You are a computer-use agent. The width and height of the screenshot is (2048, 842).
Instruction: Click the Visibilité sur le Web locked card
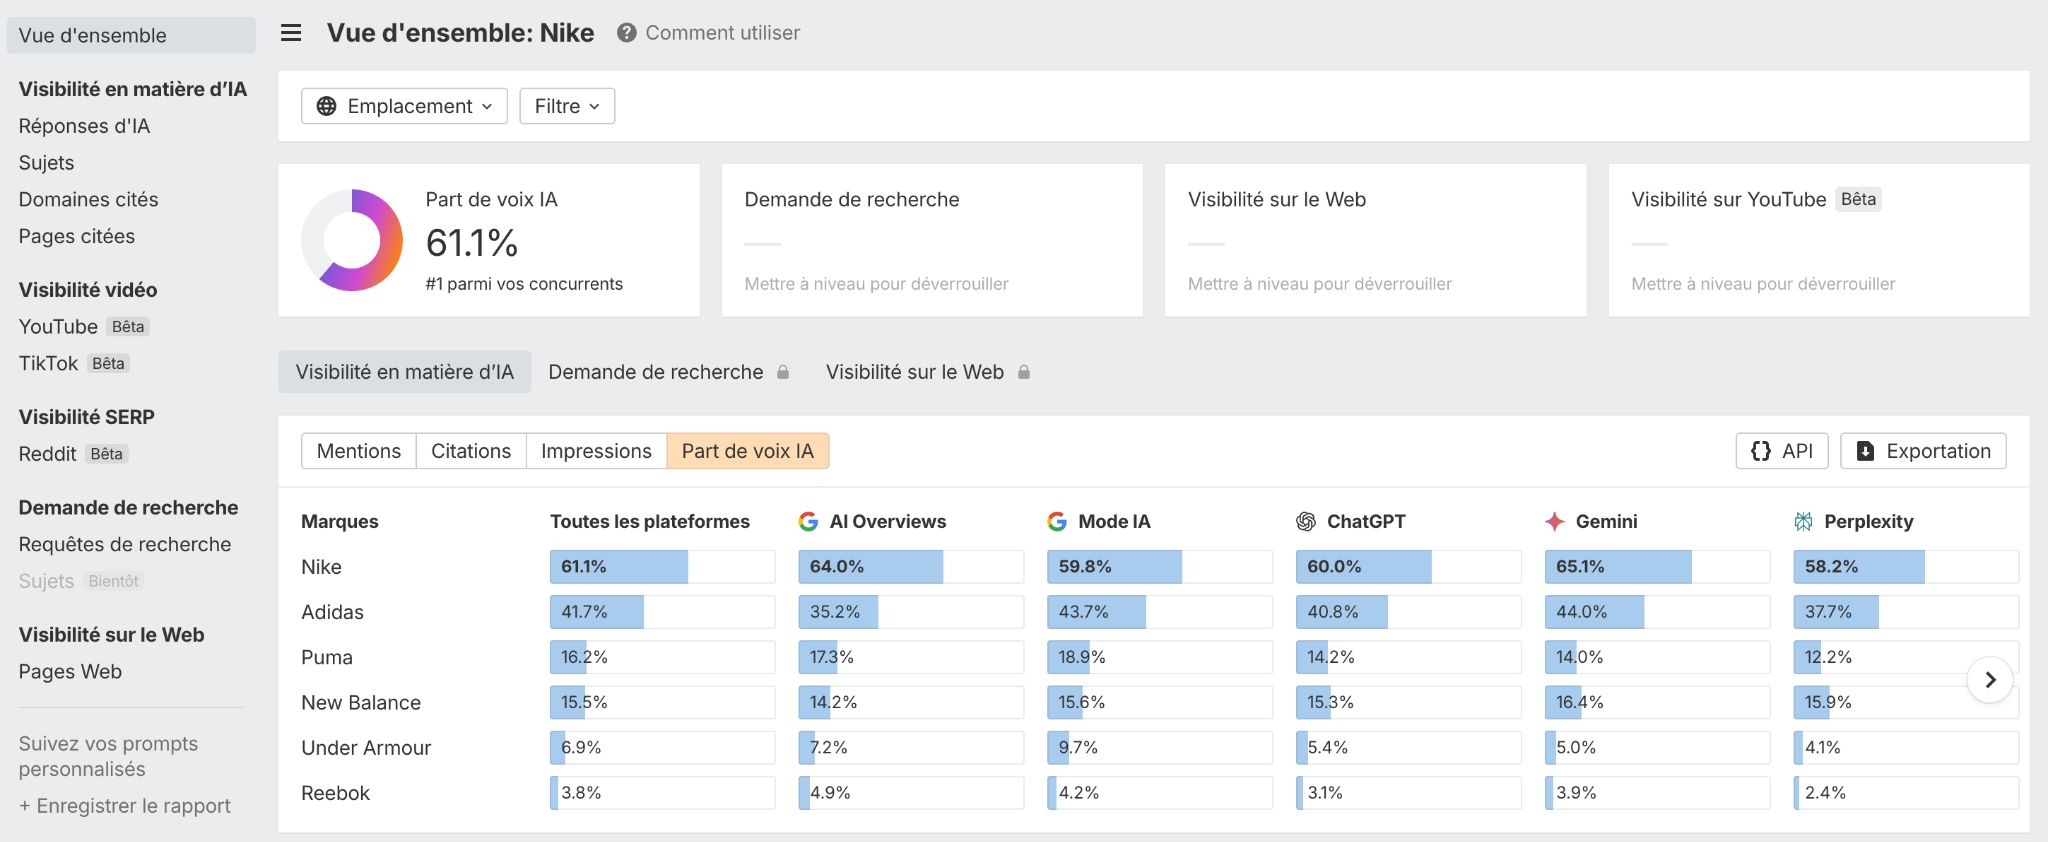pos(1376,241)
